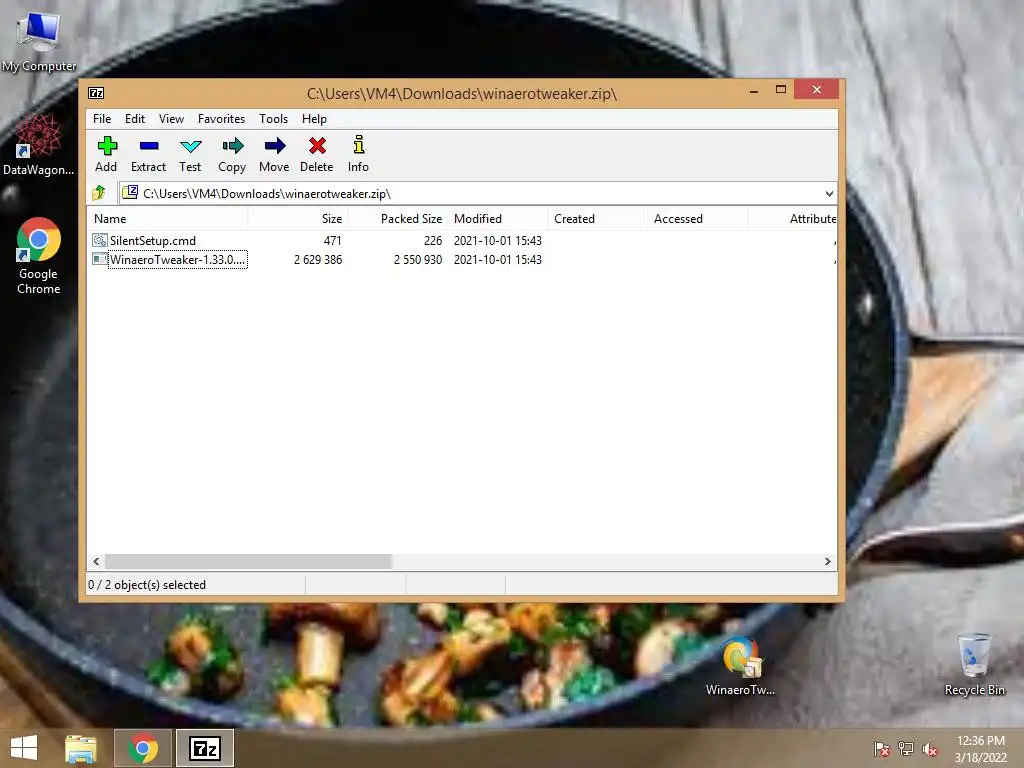1024x768 pixels.
Task: Click the muted volume tray icon
Action: pyautogui.click(x=930, y=749)
